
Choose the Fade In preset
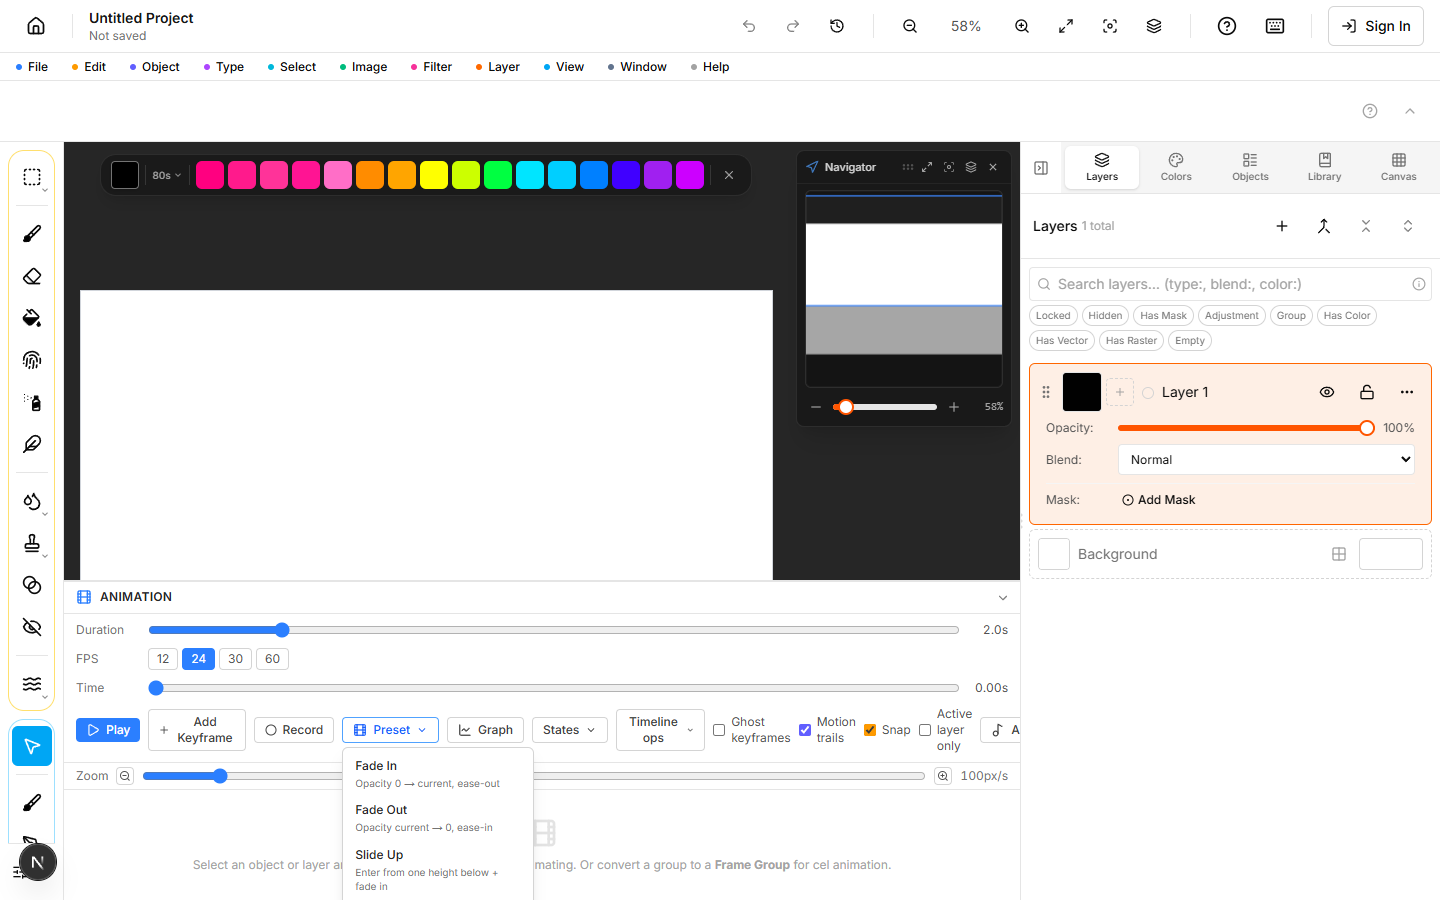(x=437, y=774)
